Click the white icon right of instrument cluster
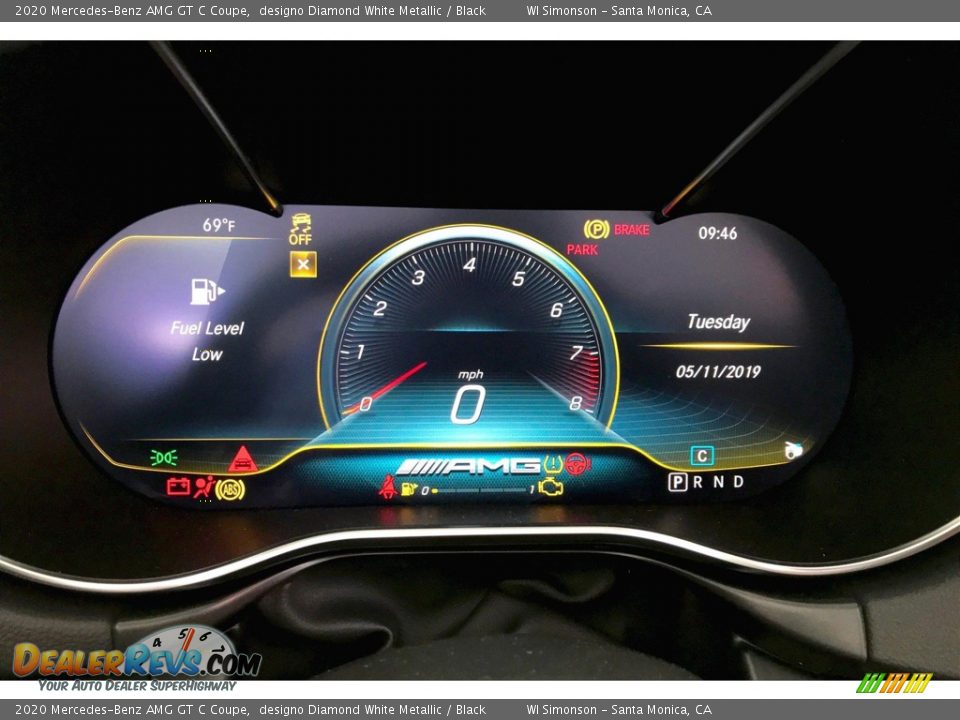This screenshot has height=720, width=960. (x=794, y=450)
